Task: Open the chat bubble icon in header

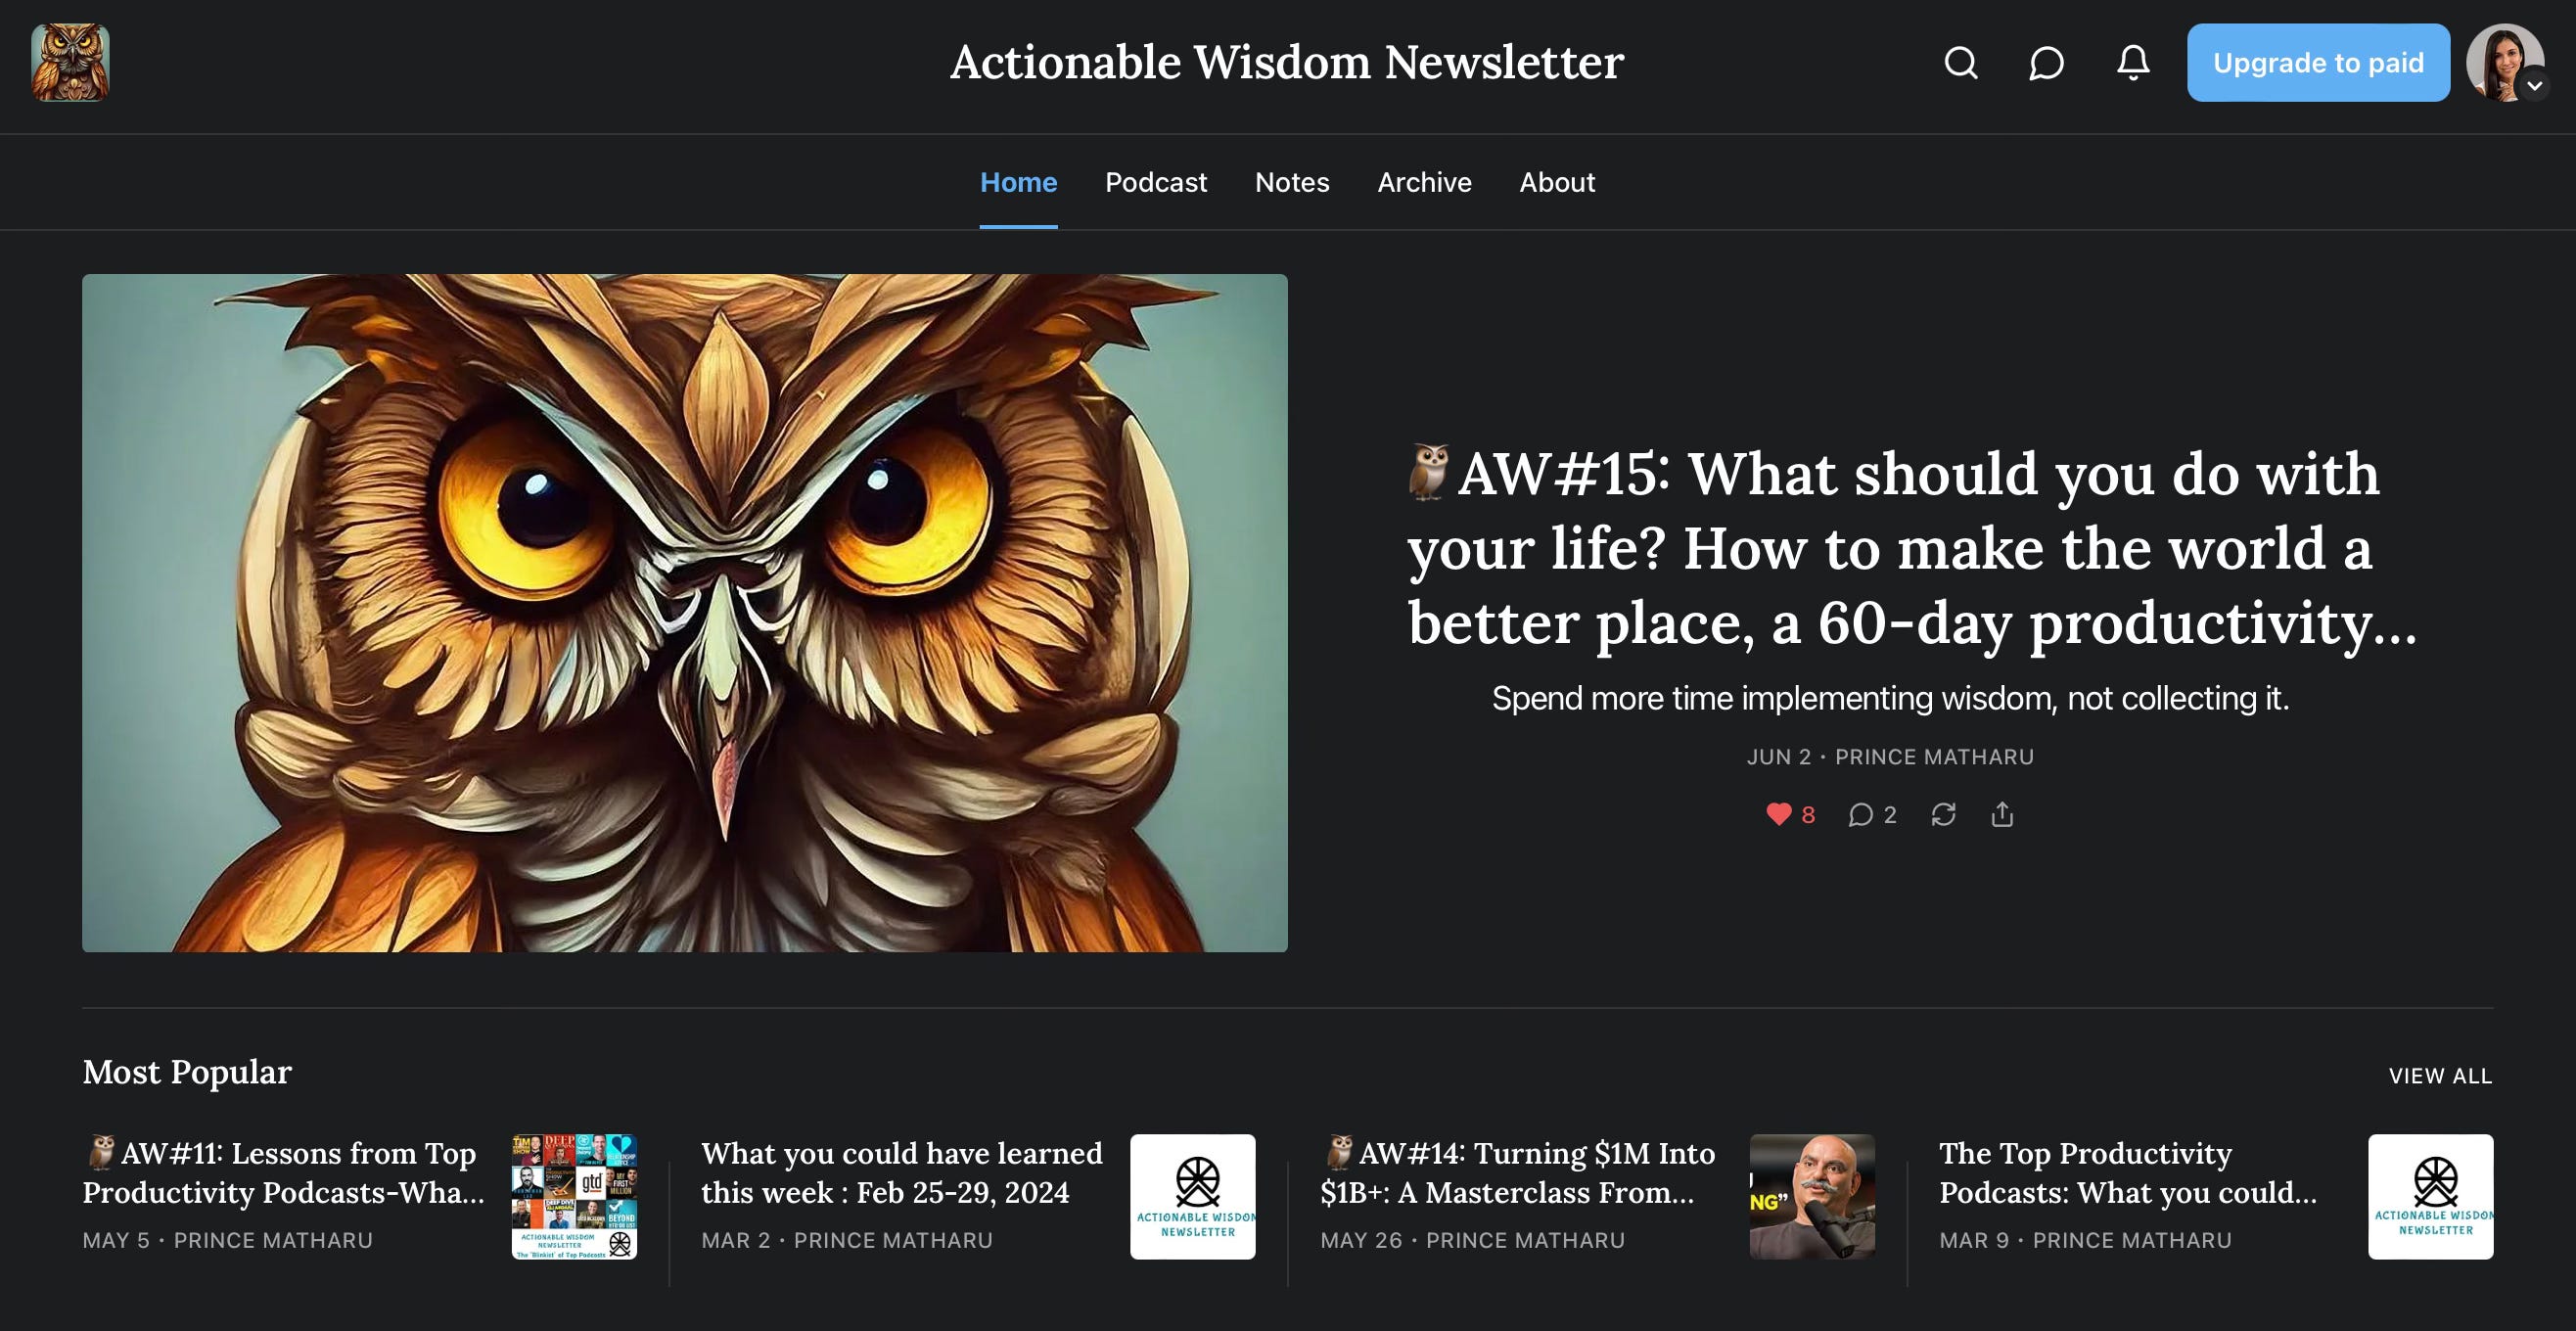Action: (2046, 63)
